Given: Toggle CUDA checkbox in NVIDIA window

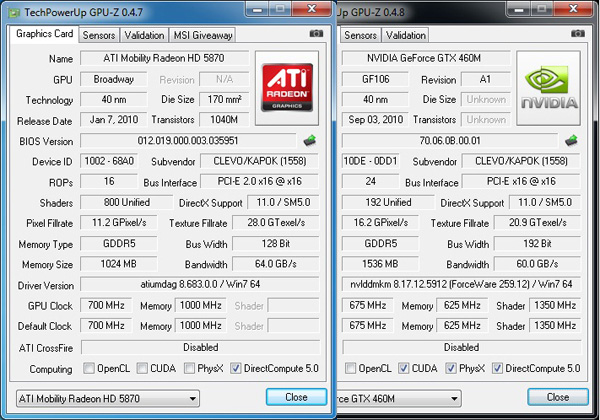Looking at the screenshot, I should (403, 368).
